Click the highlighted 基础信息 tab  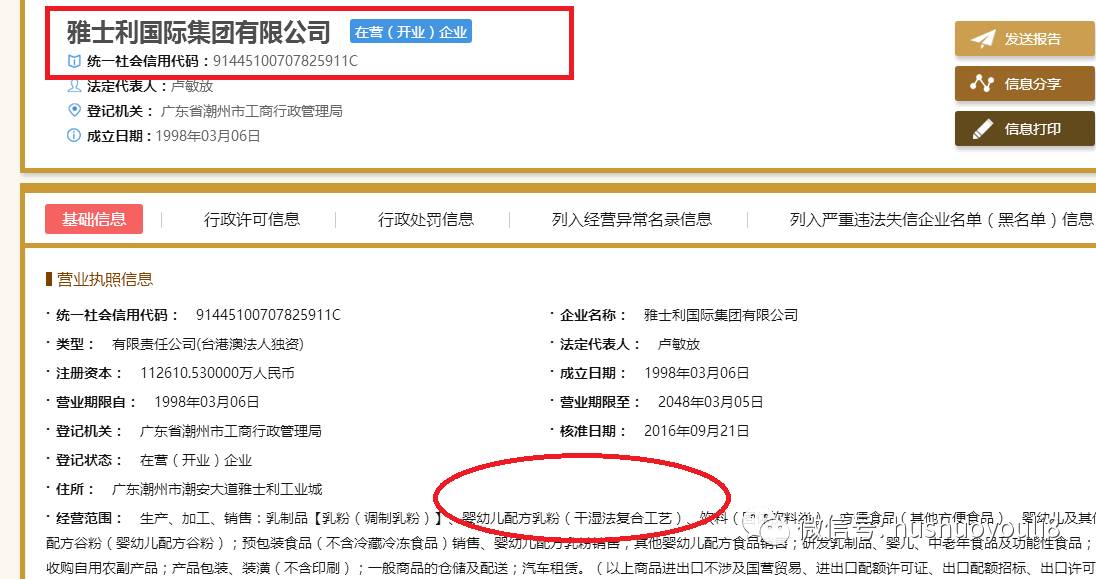(x=94, y=219)
